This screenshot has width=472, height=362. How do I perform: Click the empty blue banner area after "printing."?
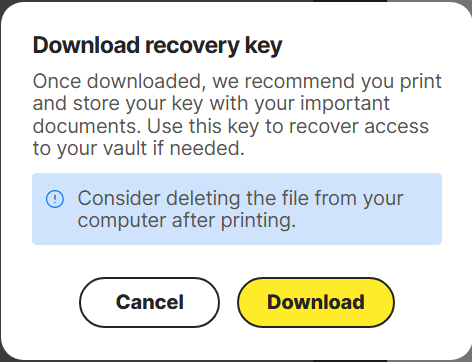(x=367, y=221)
